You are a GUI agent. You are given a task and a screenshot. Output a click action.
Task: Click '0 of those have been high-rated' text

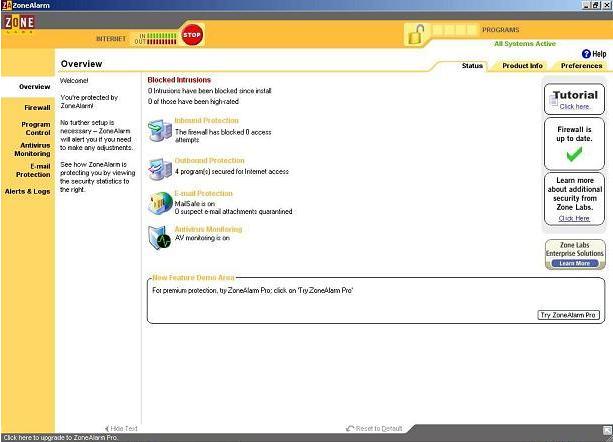point(193,102)
